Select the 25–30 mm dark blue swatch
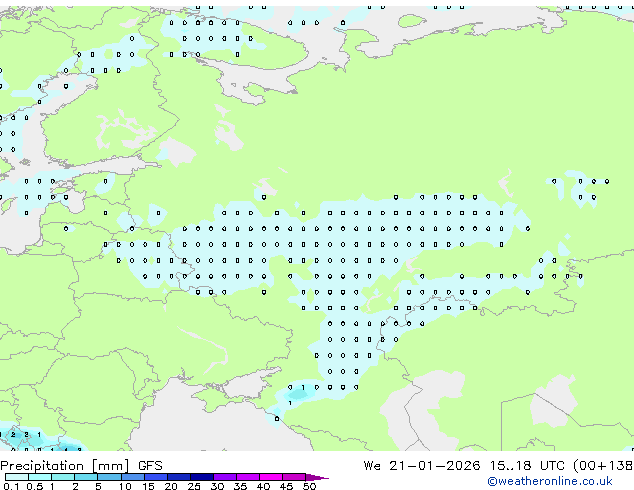This screenshot has width=634, height=490. pos(202,477)
